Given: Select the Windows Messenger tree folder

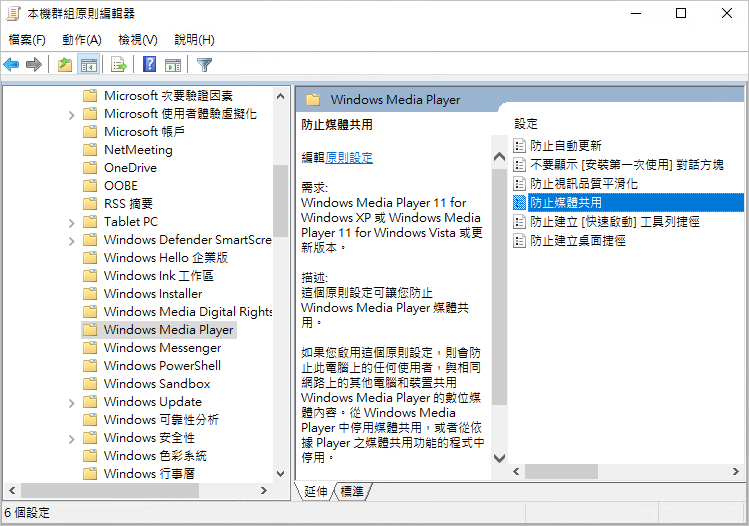Looking at the screenshot, I should [162, 348].
